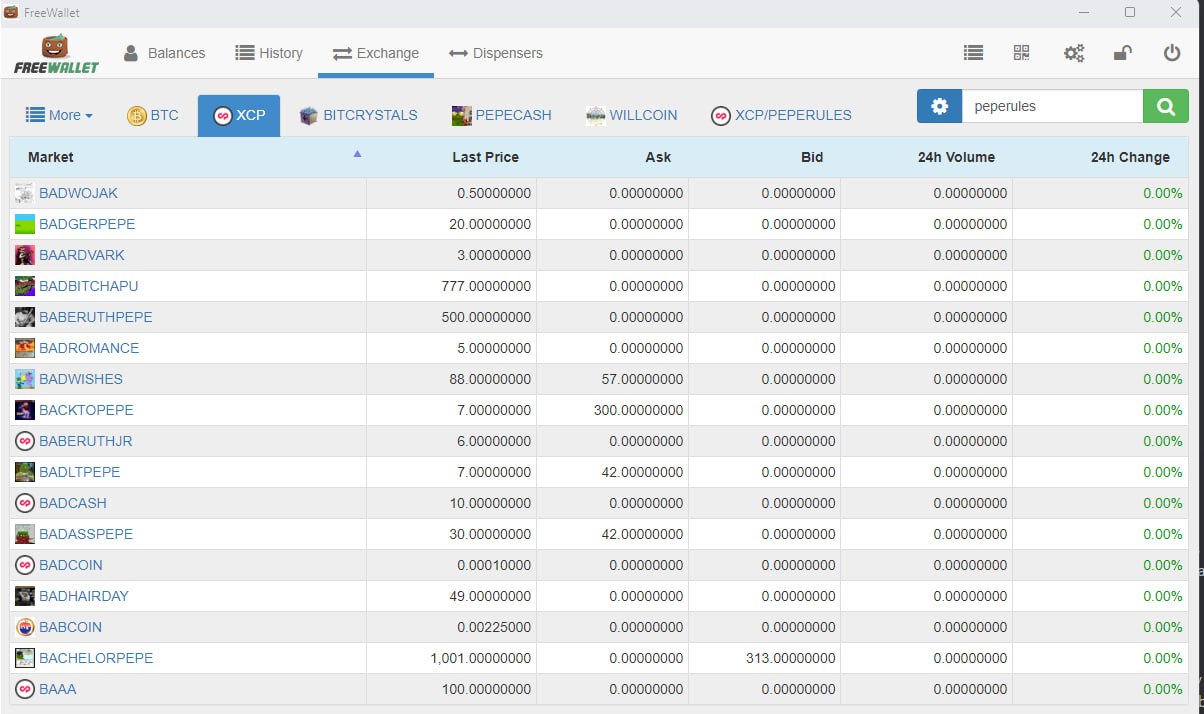The image size is (1204, 714).
Task: Click the BADWISHES asset icon
Action: [25, 379]
